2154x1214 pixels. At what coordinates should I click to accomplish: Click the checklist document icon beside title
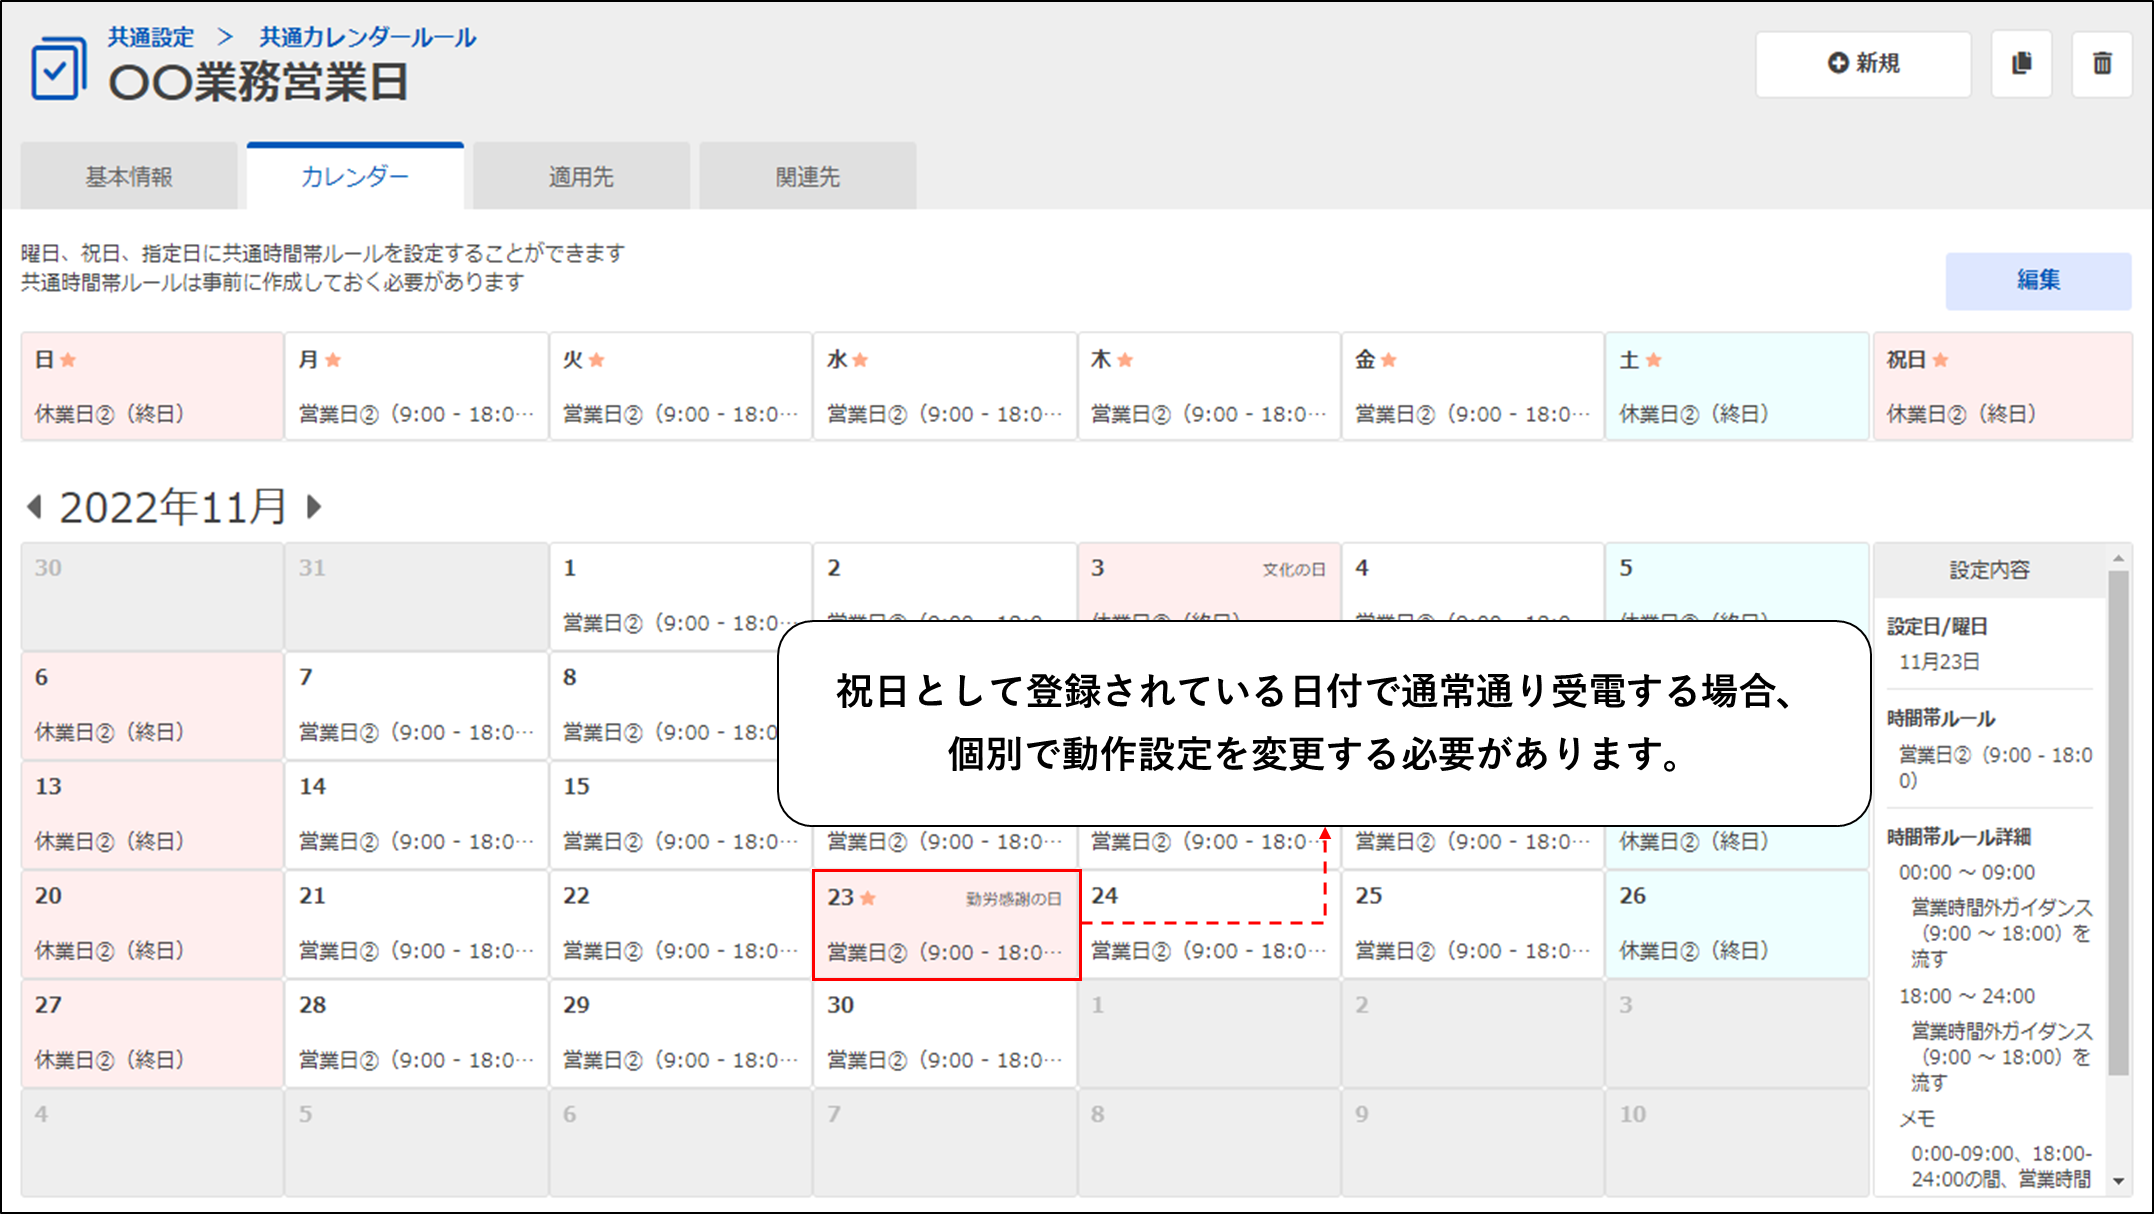[x=58, y=68]
